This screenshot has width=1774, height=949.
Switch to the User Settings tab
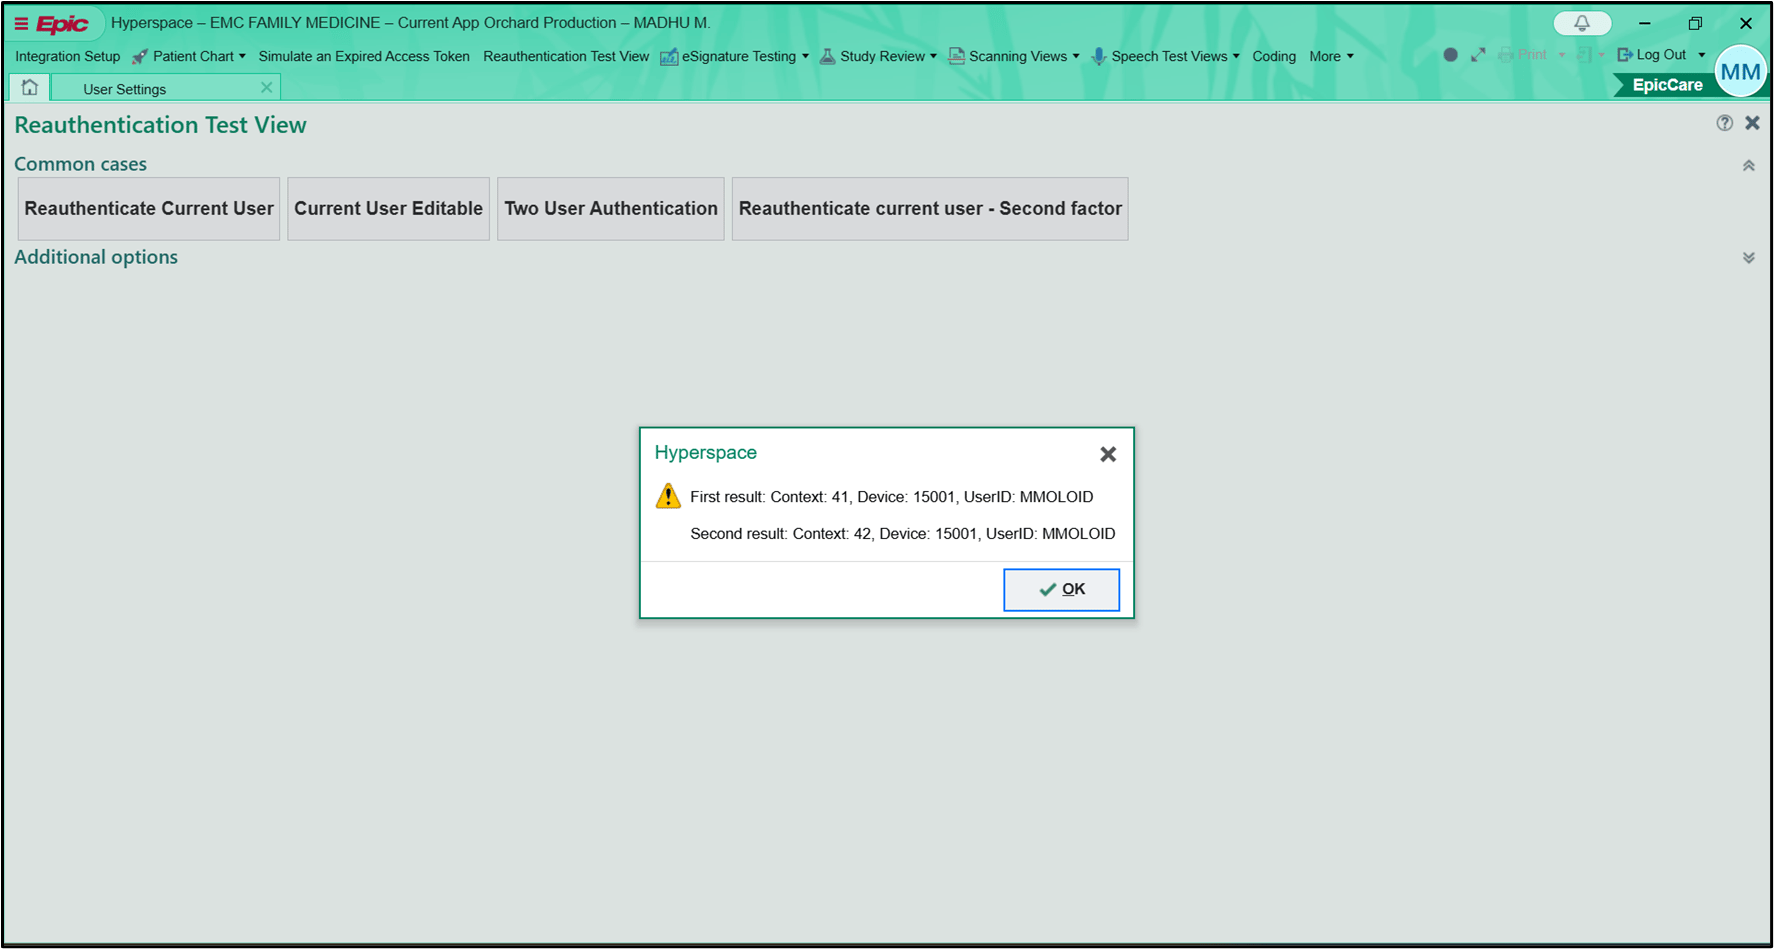(x=165, y=88)
